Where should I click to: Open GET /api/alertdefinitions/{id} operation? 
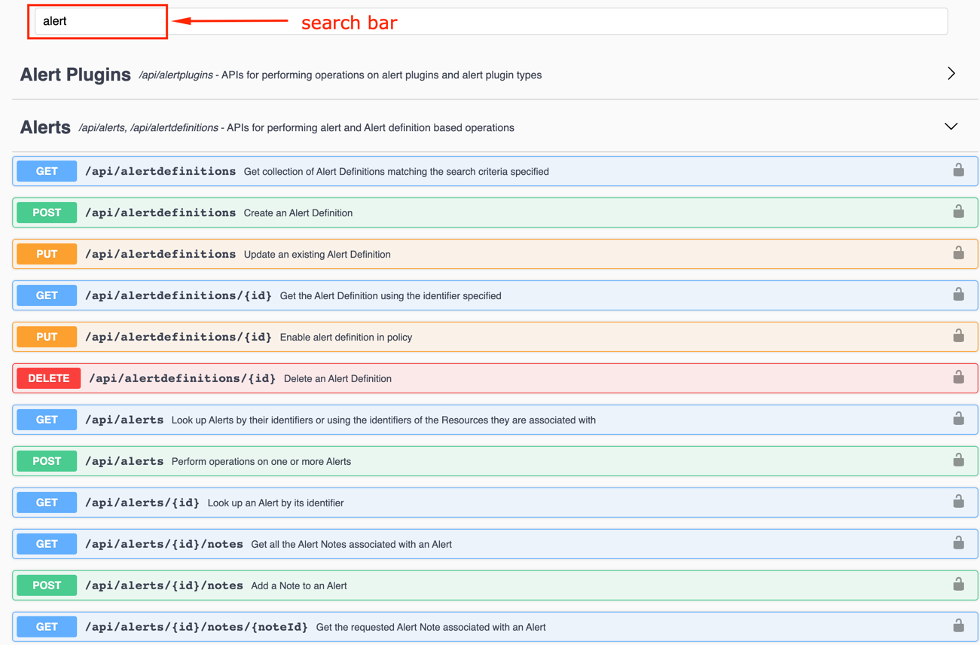pyautogui.click(x=495, y=296)
